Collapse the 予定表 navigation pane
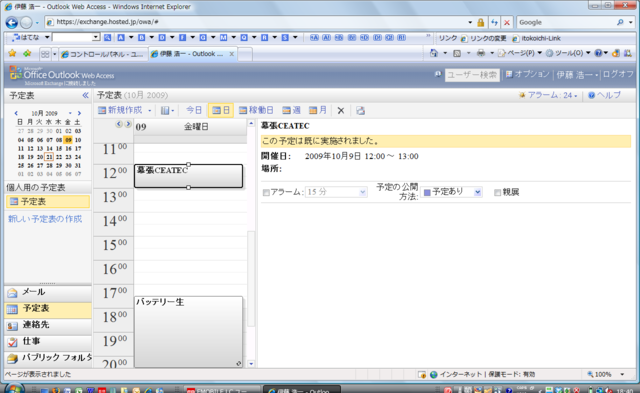This screenshot has height=393, width=640. click(x=85, y=95)
